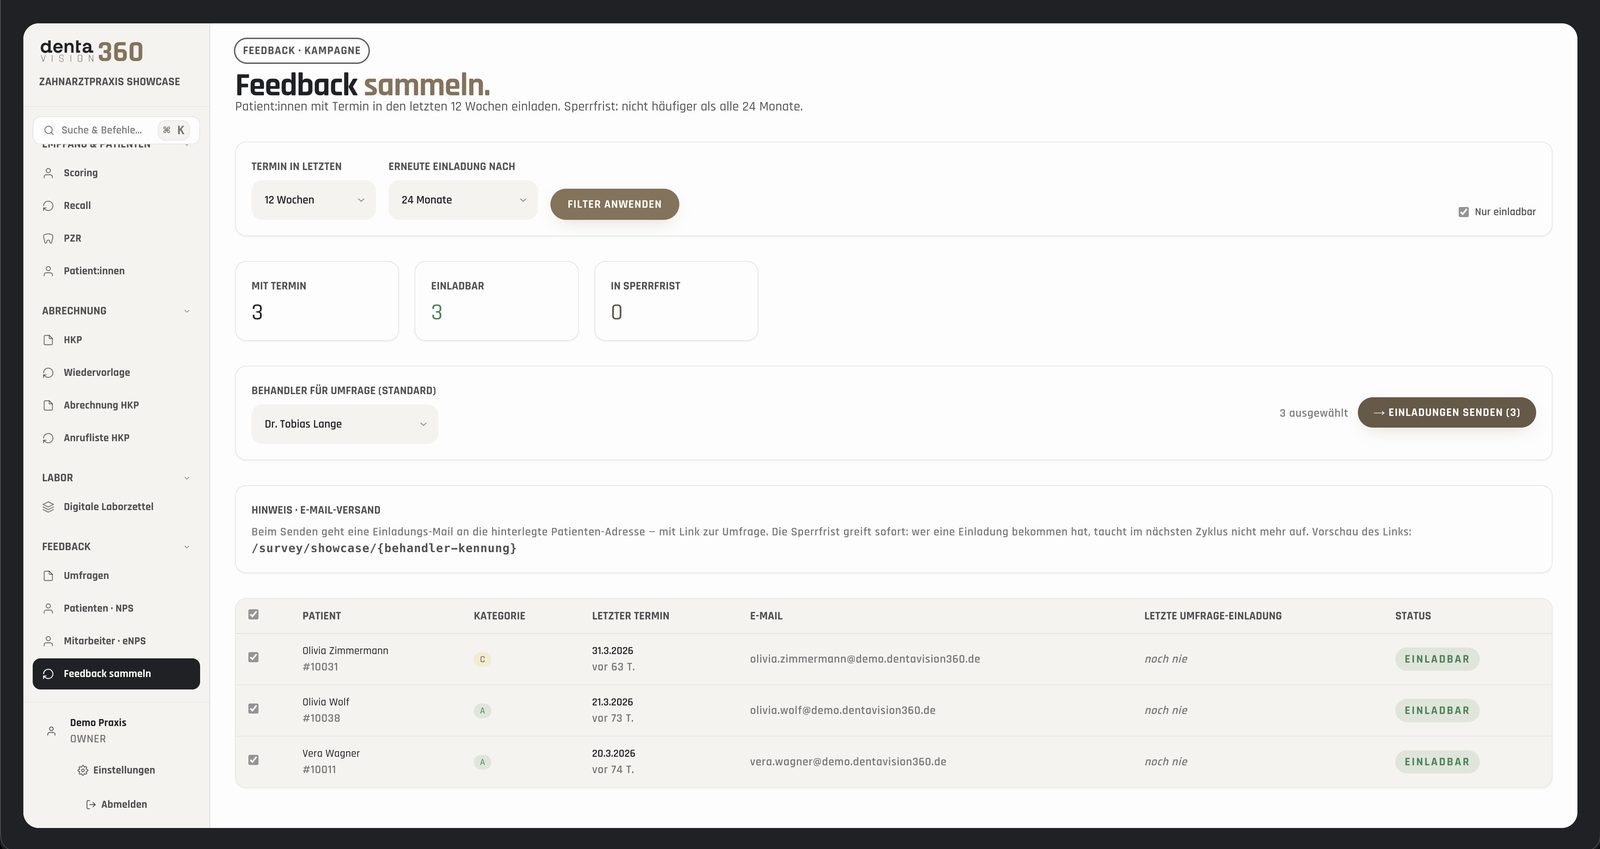Click the Patienten · NPS icon

click(x=48, y=609)
